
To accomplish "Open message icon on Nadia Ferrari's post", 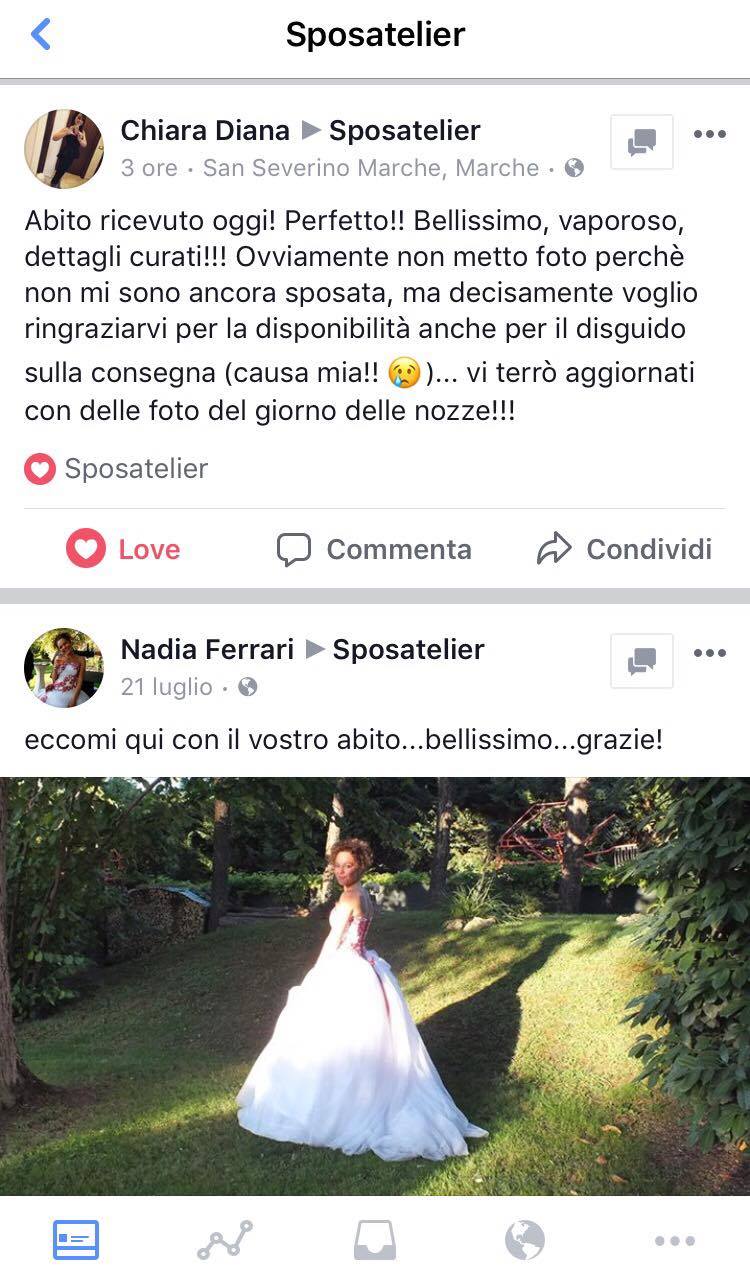I will pyautogui.click(x=642, y=660).
